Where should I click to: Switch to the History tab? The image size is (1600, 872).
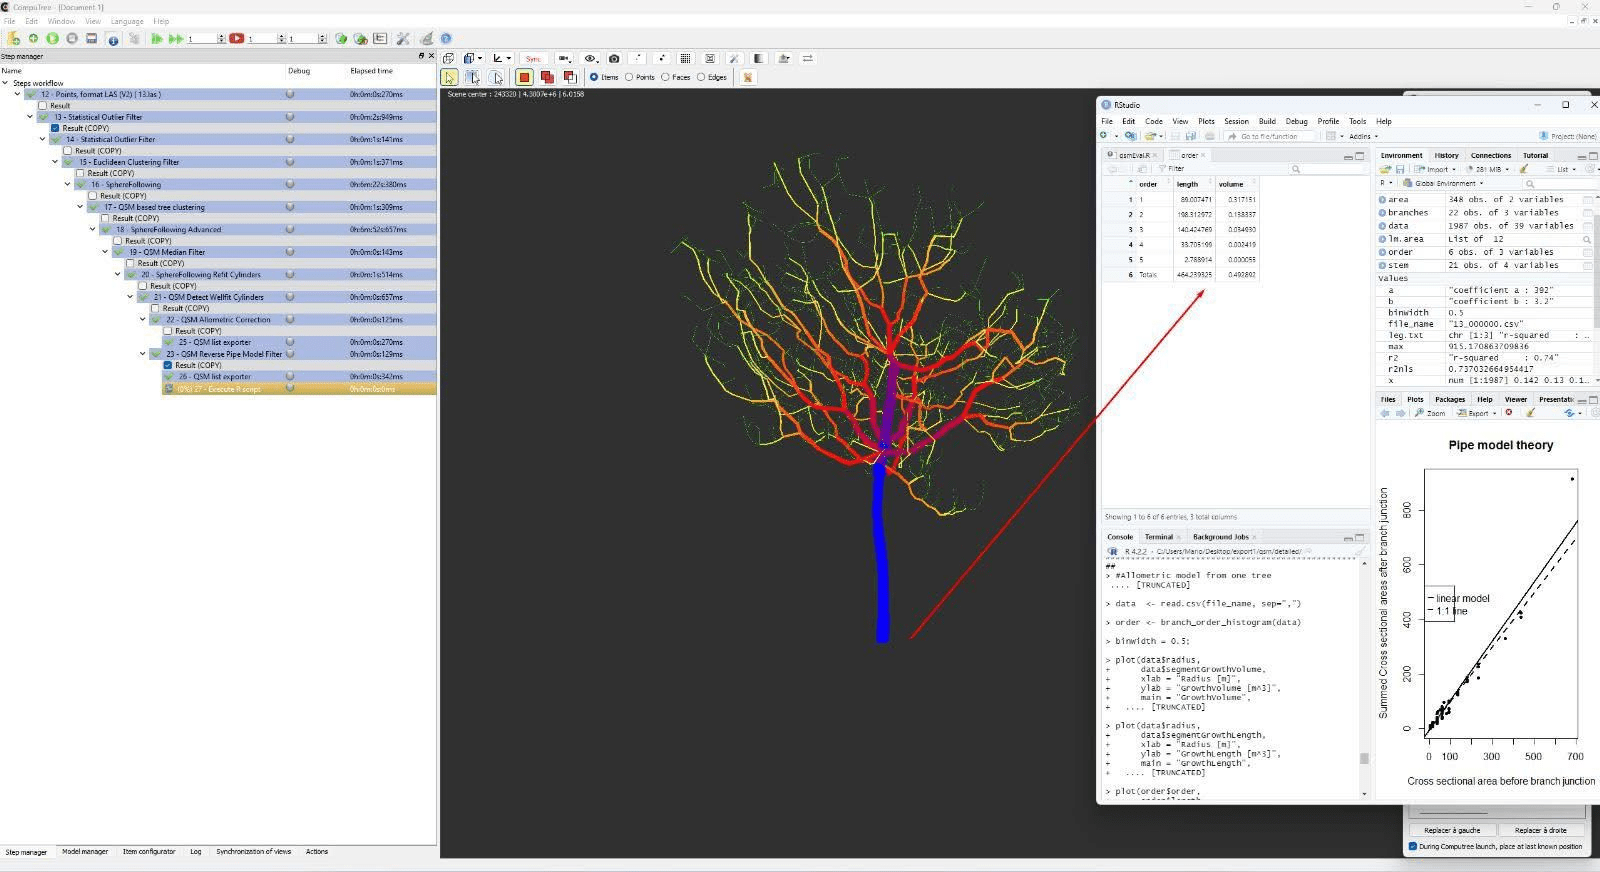tap(1446, 155)
